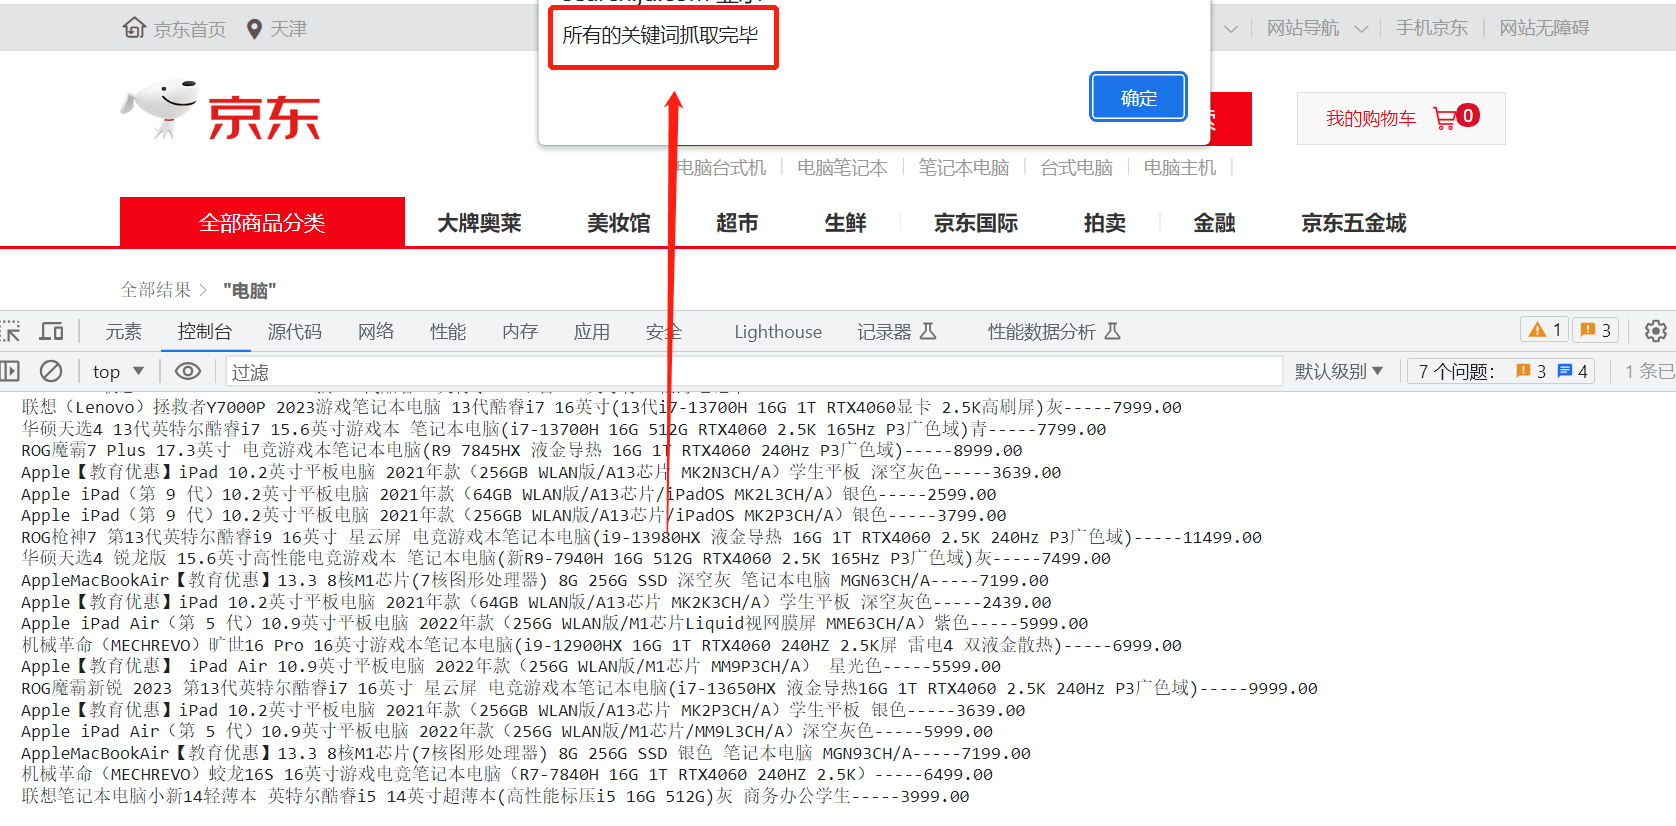Go to 大牌奥莱 nav item
Image resolution: width=1676 pixels, height=826 pixels.
pos(479,222)
